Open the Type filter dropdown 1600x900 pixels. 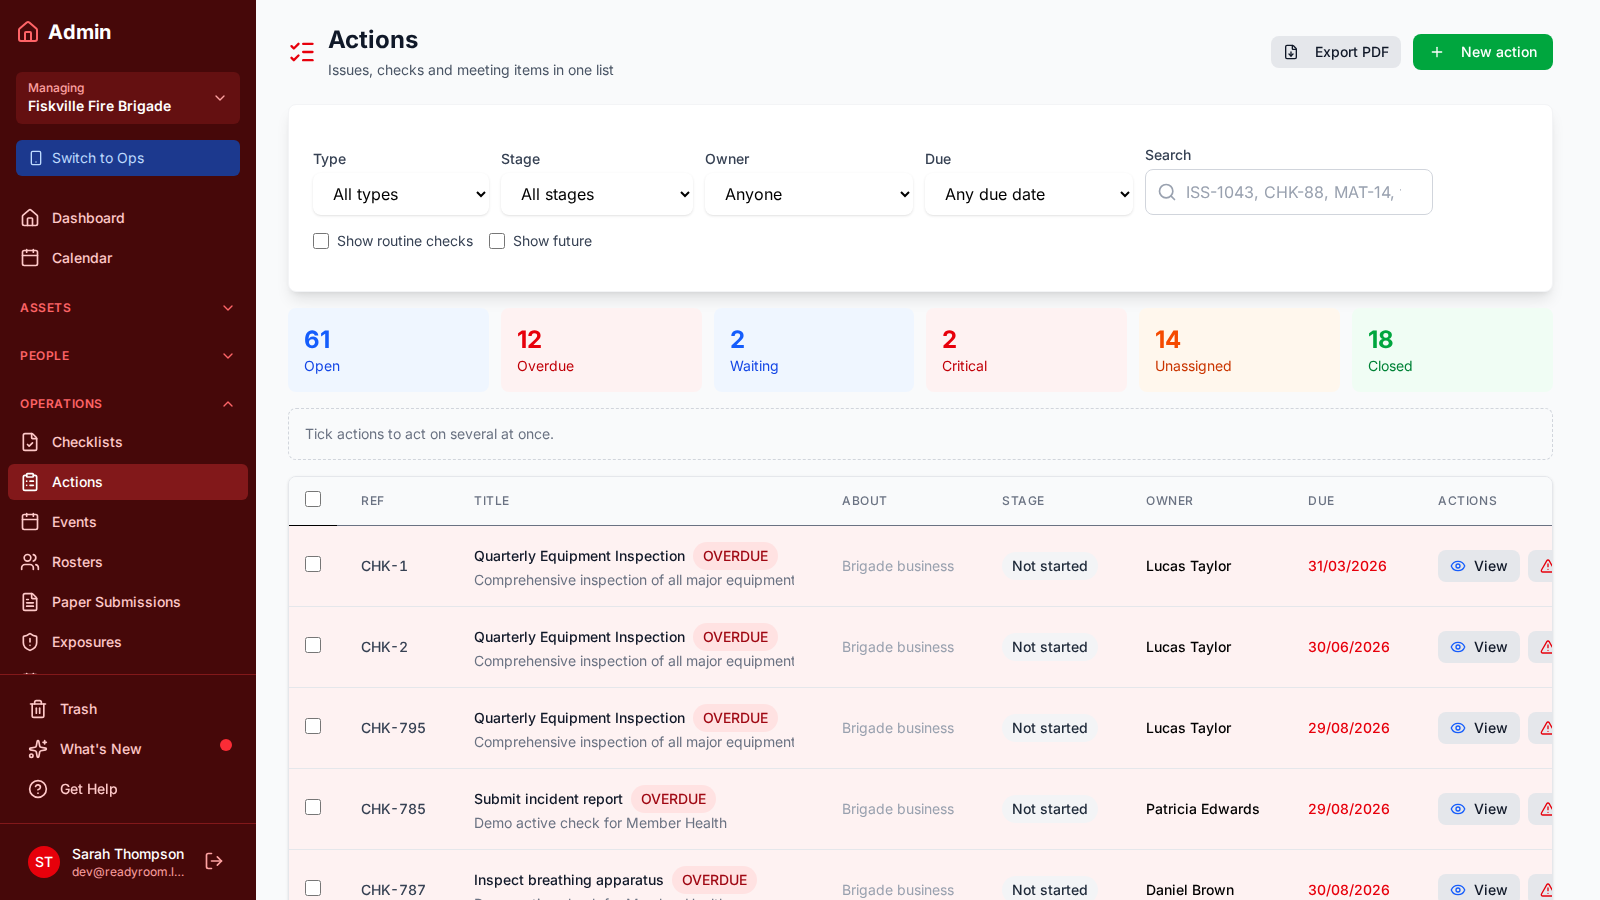click(401, 194)
